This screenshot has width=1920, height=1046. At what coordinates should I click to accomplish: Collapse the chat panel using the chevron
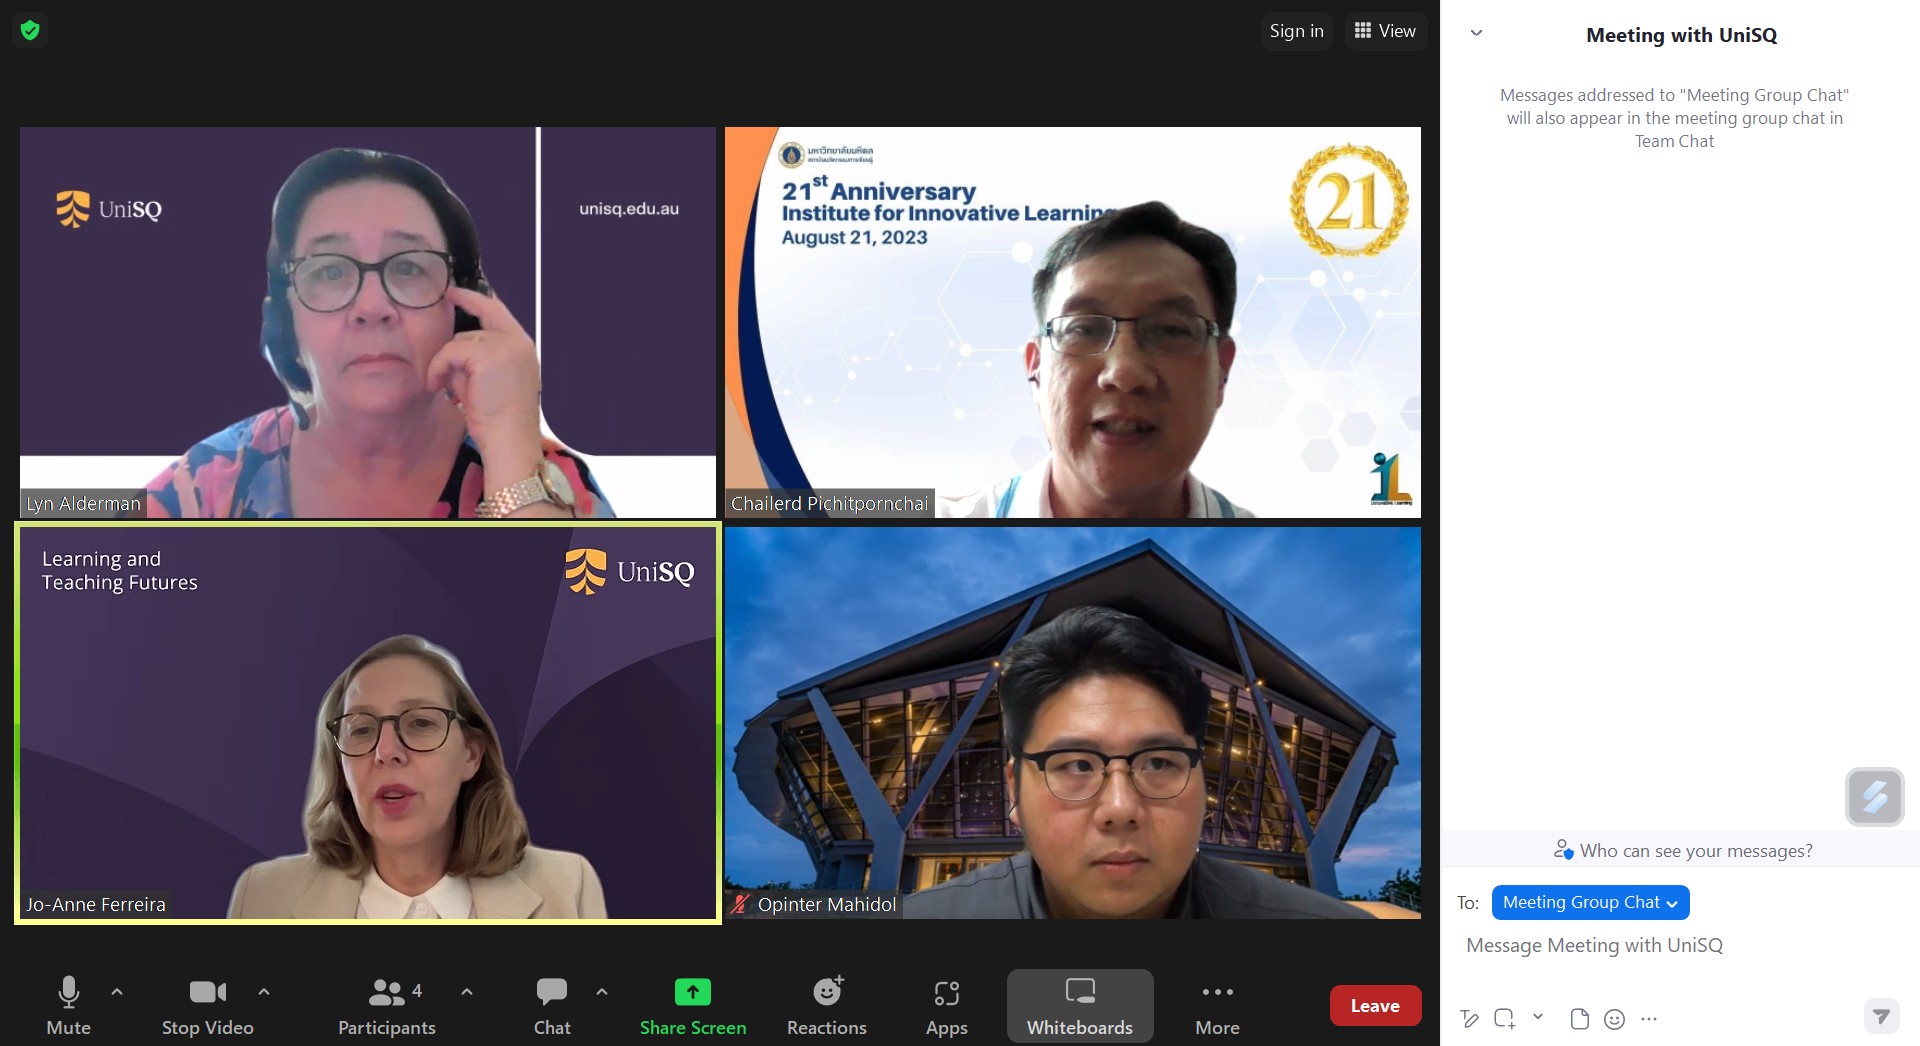click(x=1476, y=33)
